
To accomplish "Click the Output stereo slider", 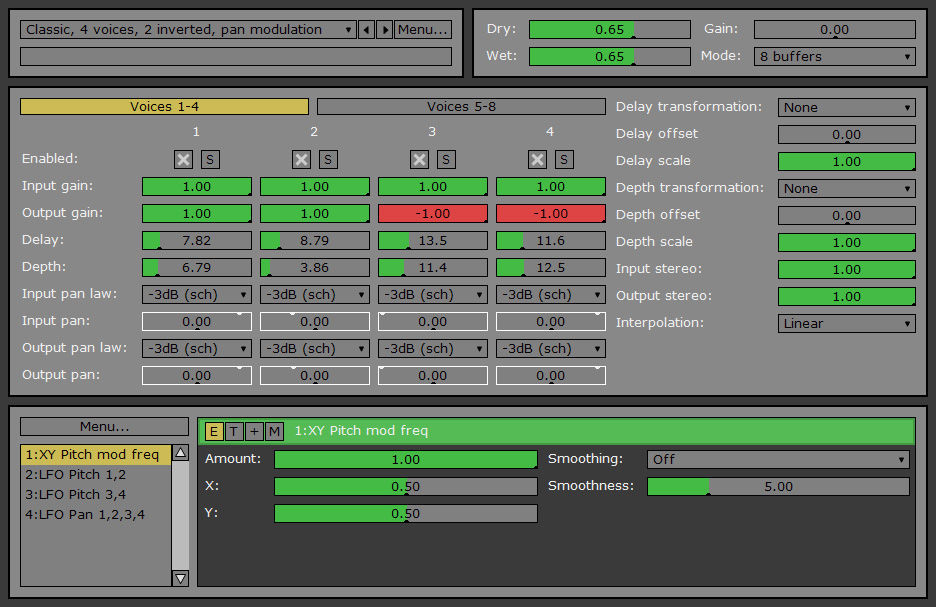I will 846,297.
